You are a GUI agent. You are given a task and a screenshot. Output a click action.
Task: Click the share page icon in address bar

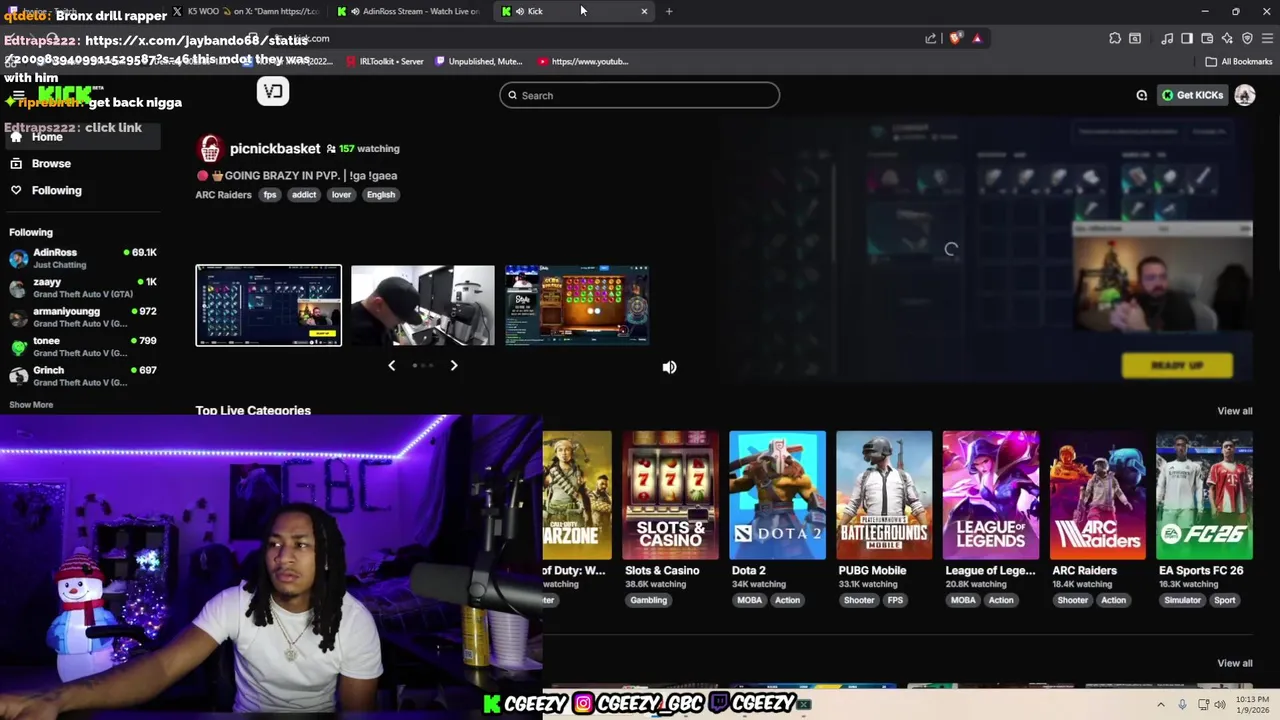[931, 38]
